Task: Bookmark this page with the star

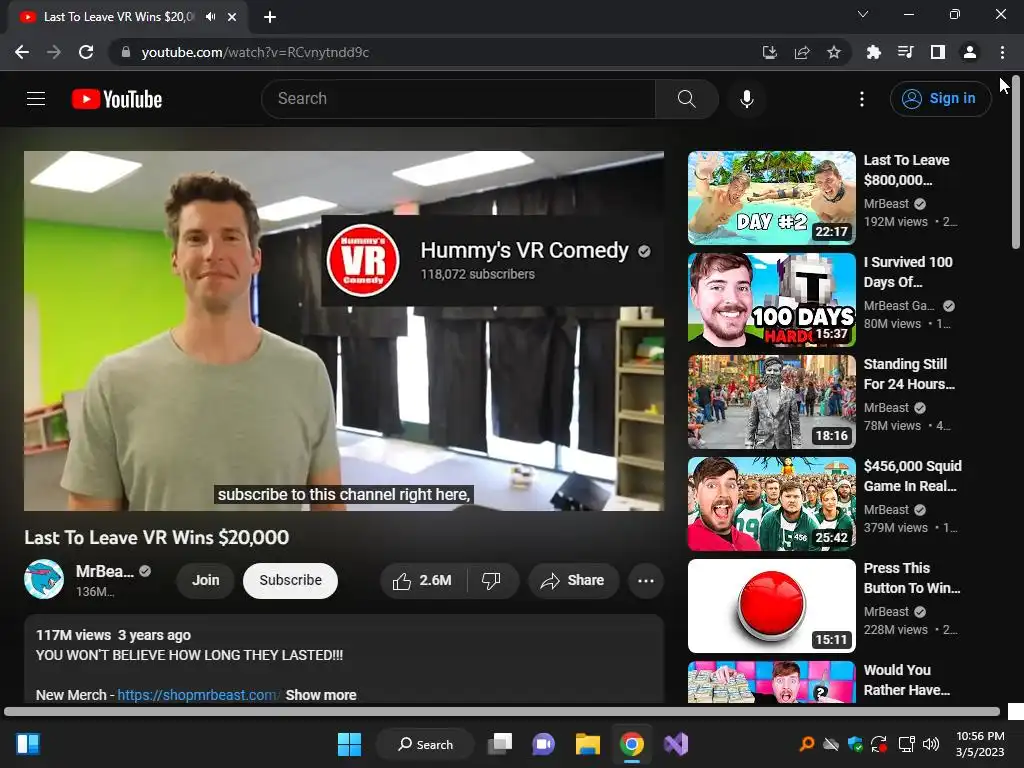Action: 834,52
